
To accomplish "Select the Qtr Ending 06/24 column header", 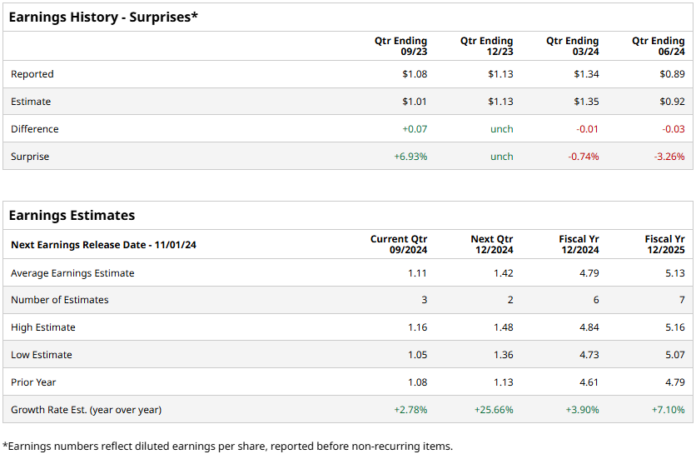I will click(x=658, y=46).
